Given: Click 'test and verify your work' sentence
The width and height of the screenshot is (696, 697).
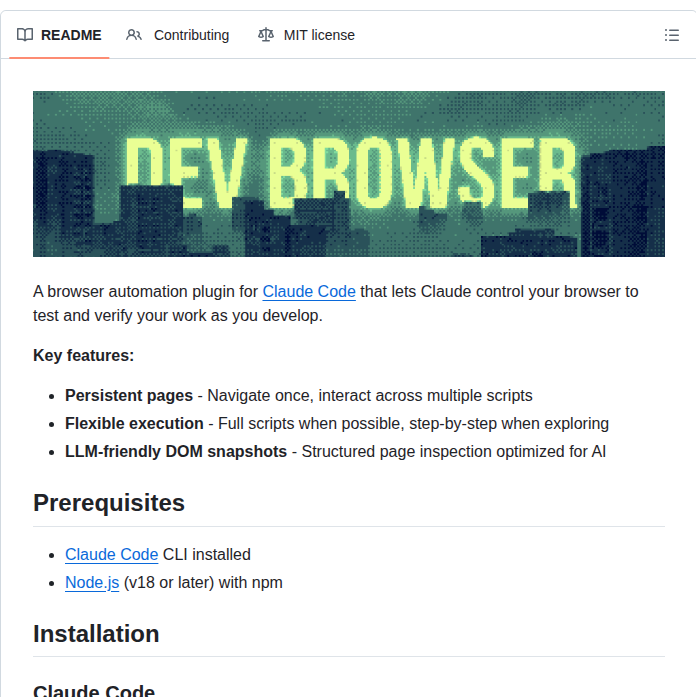Looking at the screenshot, I should [178, 315].
